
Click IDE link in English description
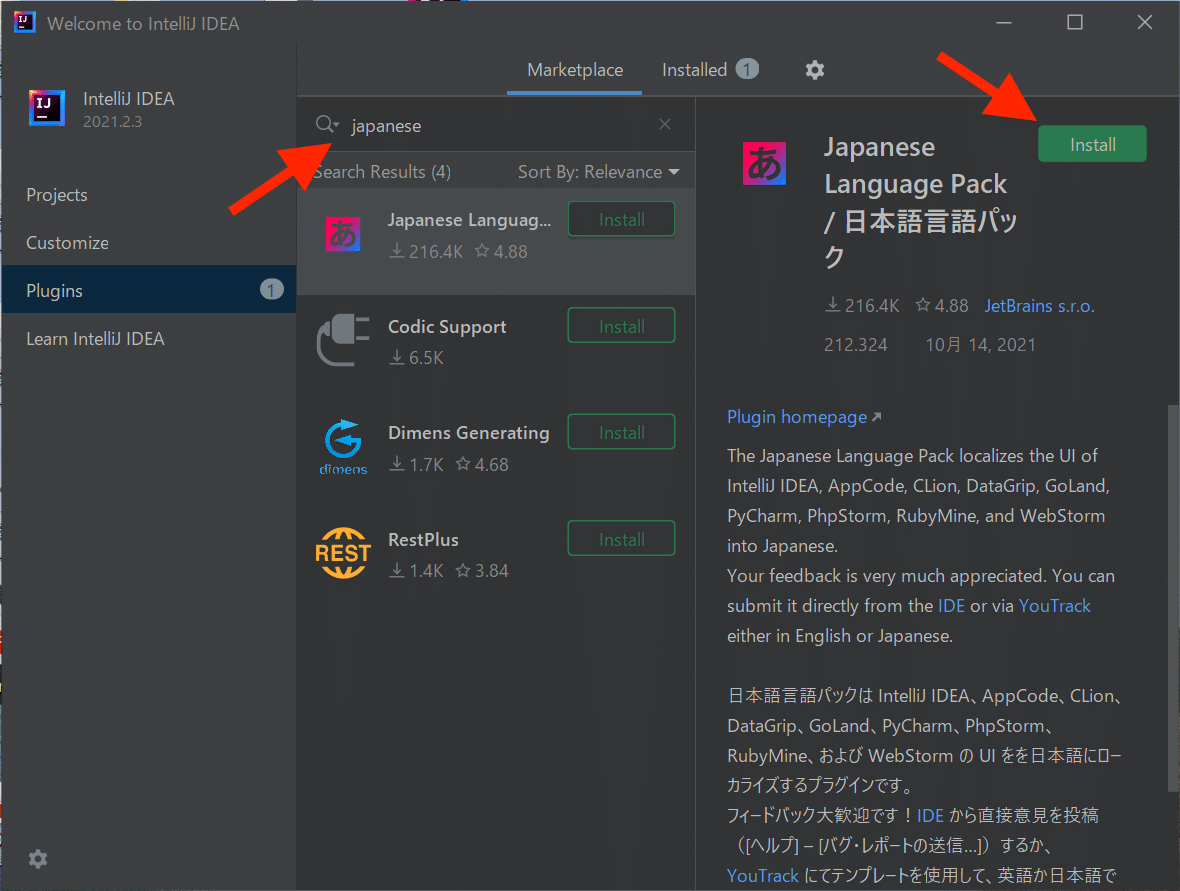[x=951, y=606]
